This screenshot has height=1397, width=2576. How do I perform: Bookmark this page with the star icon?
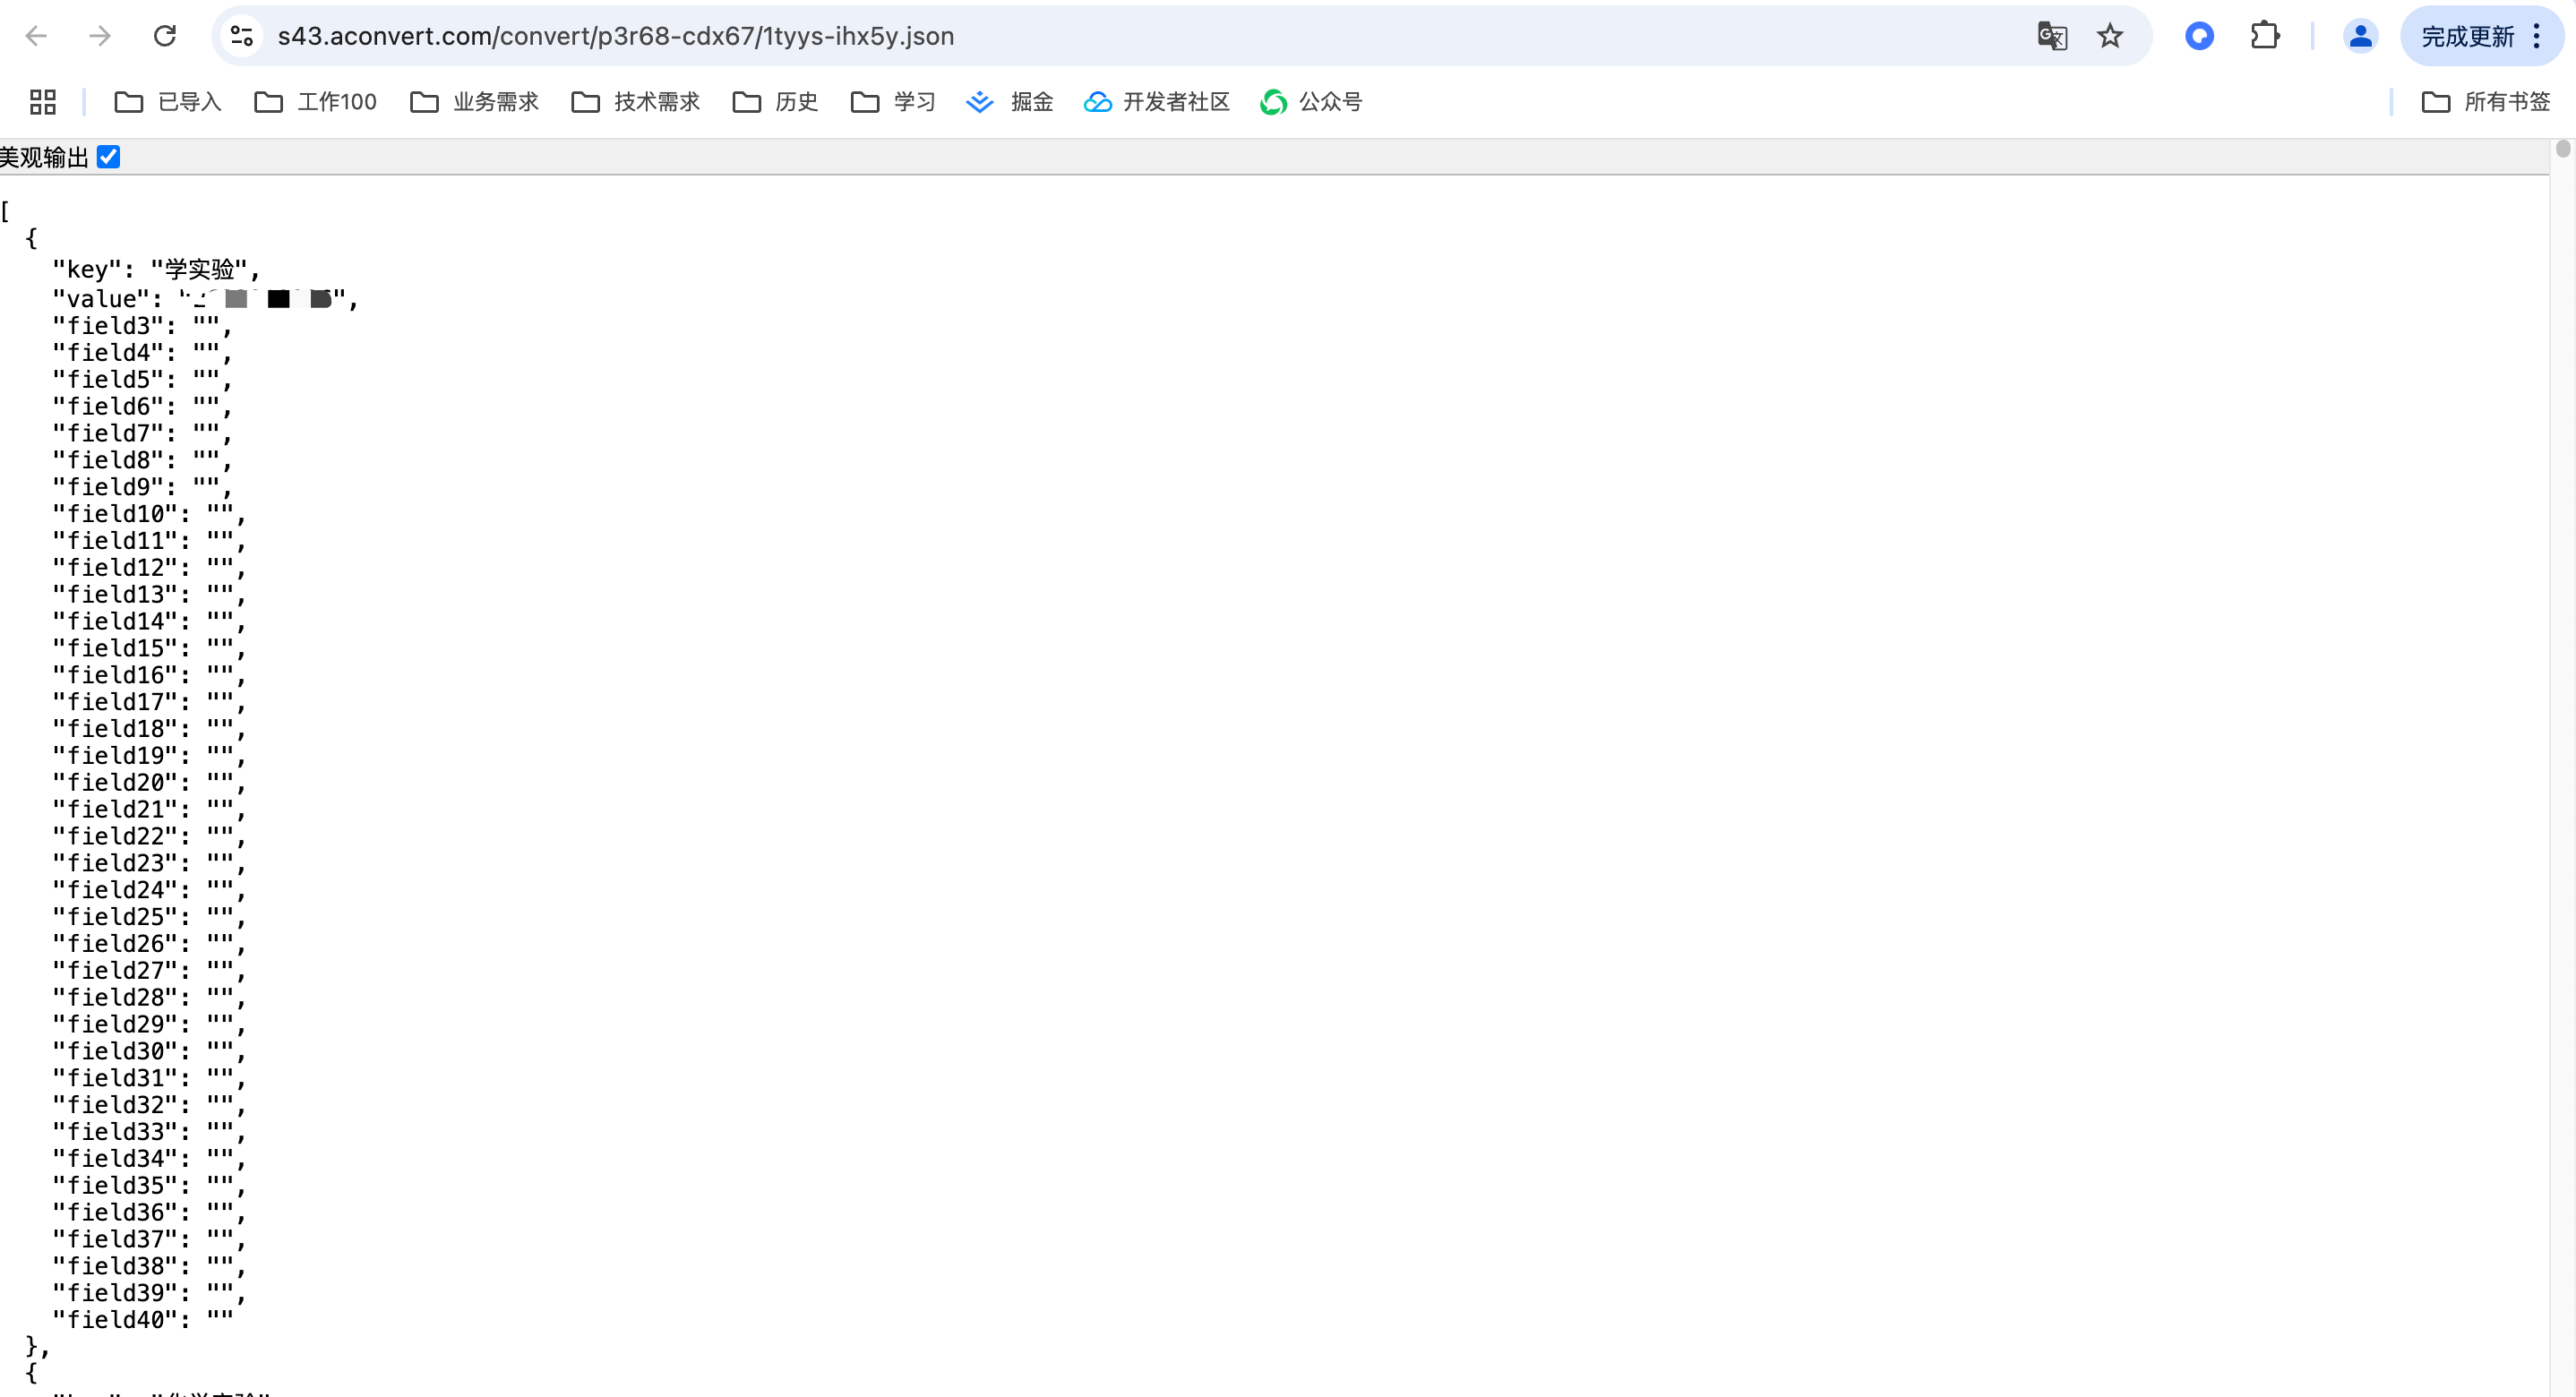pyautogui.click(x=2110, y=36)
